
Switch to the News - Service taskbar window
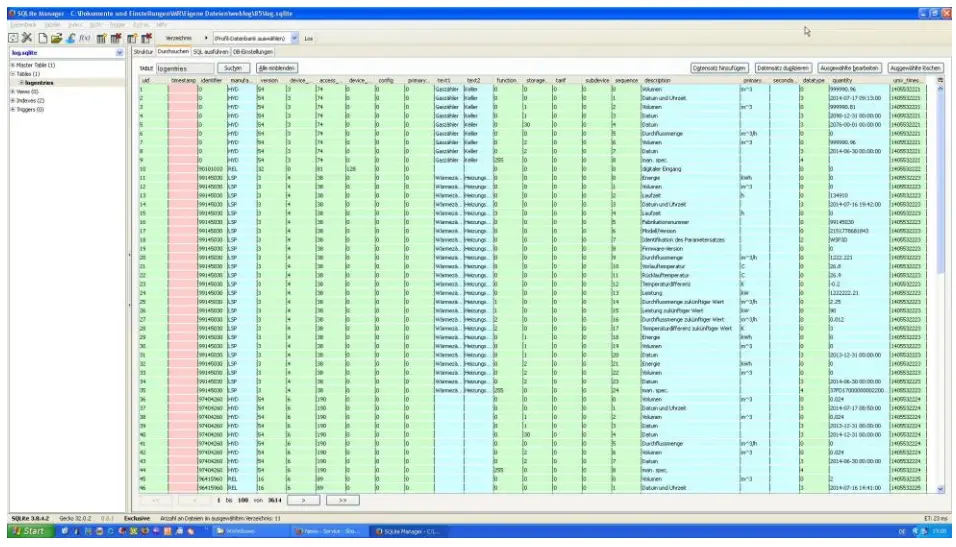329,532
